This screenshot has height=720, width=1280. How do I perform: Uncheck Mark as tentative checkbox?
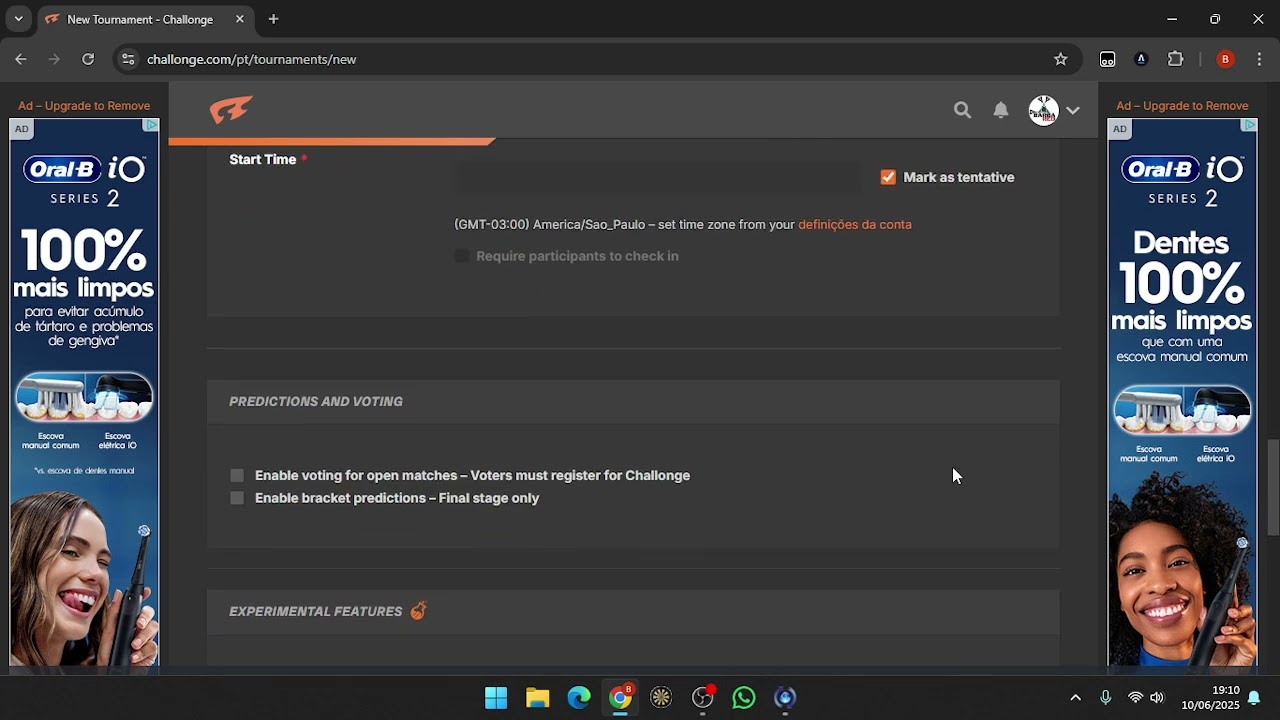tap(888, 177)
